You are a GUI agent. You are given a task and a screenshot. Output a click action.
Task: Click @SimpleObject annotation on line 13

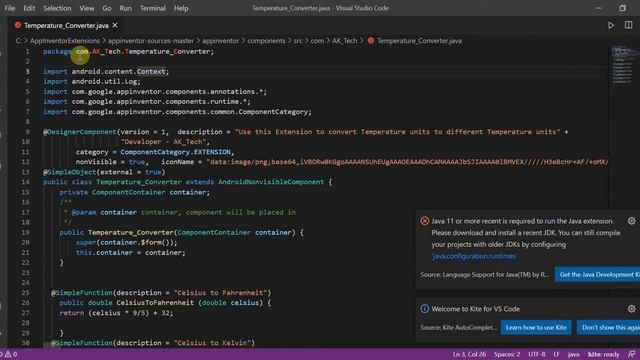70,172
